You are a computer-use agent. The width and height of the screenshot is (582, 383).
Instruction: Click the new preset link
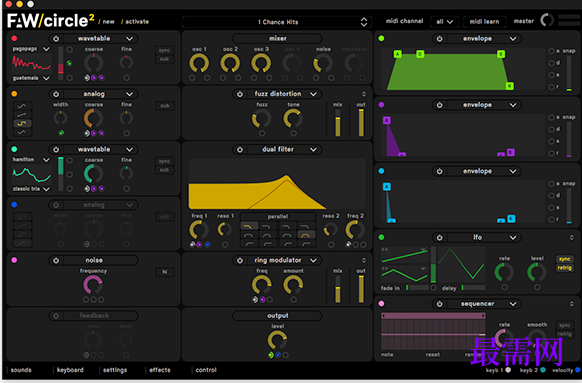(107, 22)
